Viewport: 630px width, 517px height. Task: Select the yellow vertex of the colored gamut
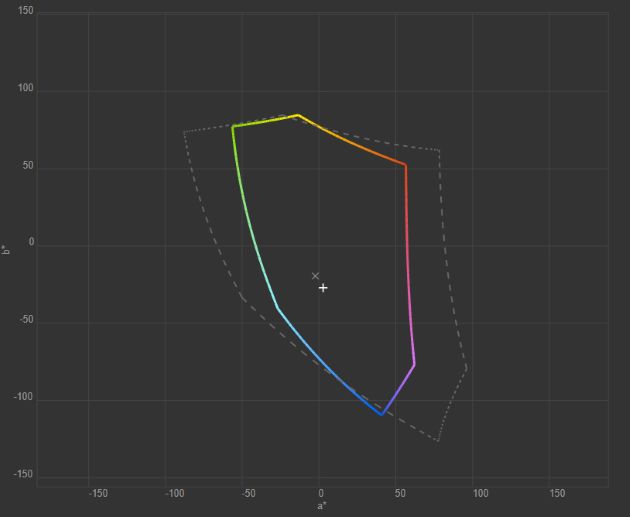pos(298,115)
